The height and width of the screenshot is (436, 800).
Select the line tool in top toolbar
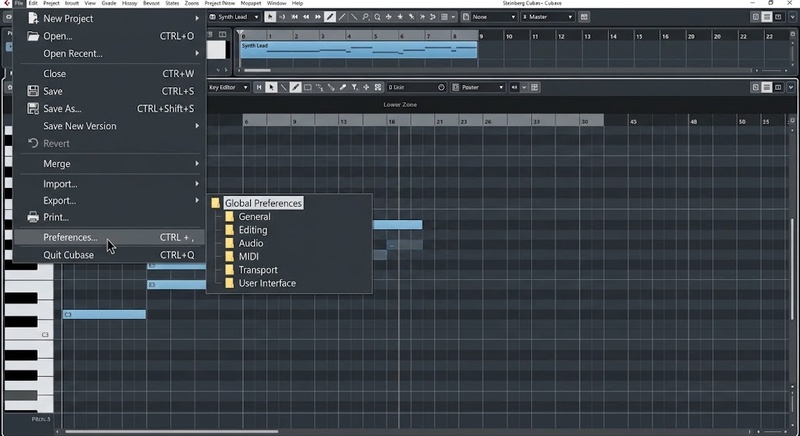[342, 17]
